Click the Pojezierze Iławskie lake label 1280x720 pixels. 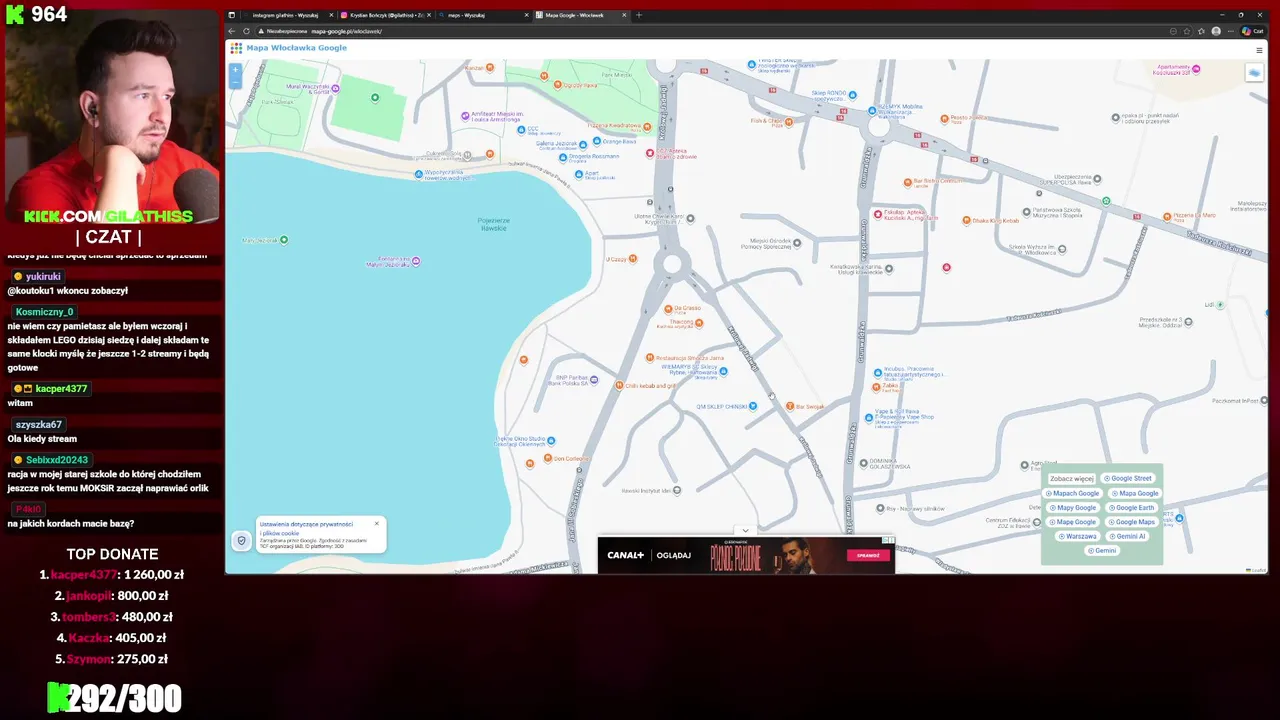[x=494, y=223]
